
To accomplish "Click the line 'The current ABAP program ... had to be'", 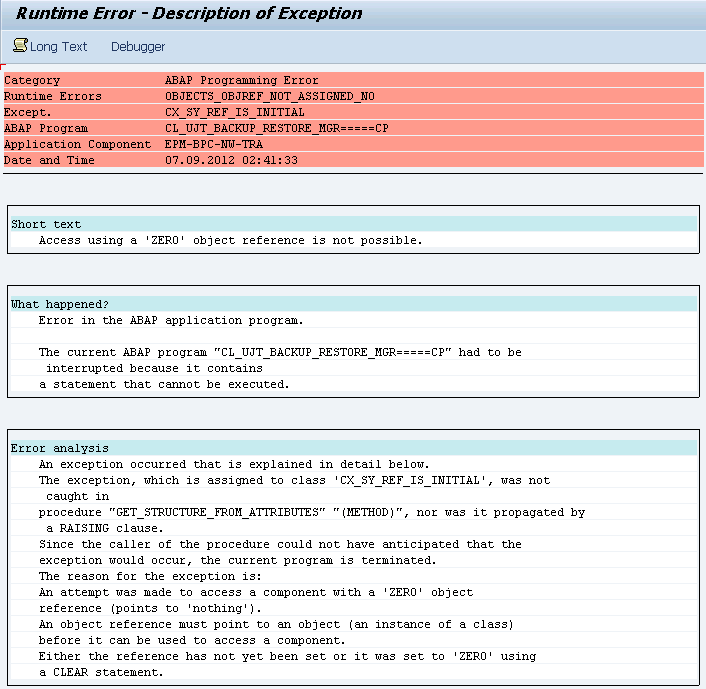I will (x=280, y=352).
